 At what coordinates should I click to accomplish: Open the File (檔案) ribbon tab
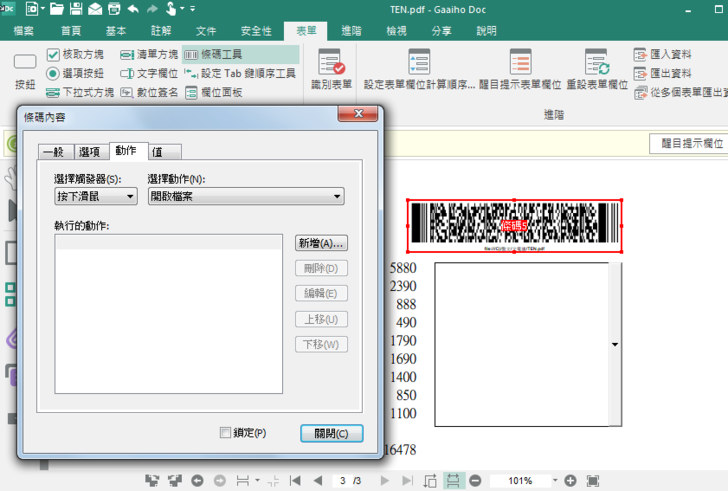pos(24,31)
